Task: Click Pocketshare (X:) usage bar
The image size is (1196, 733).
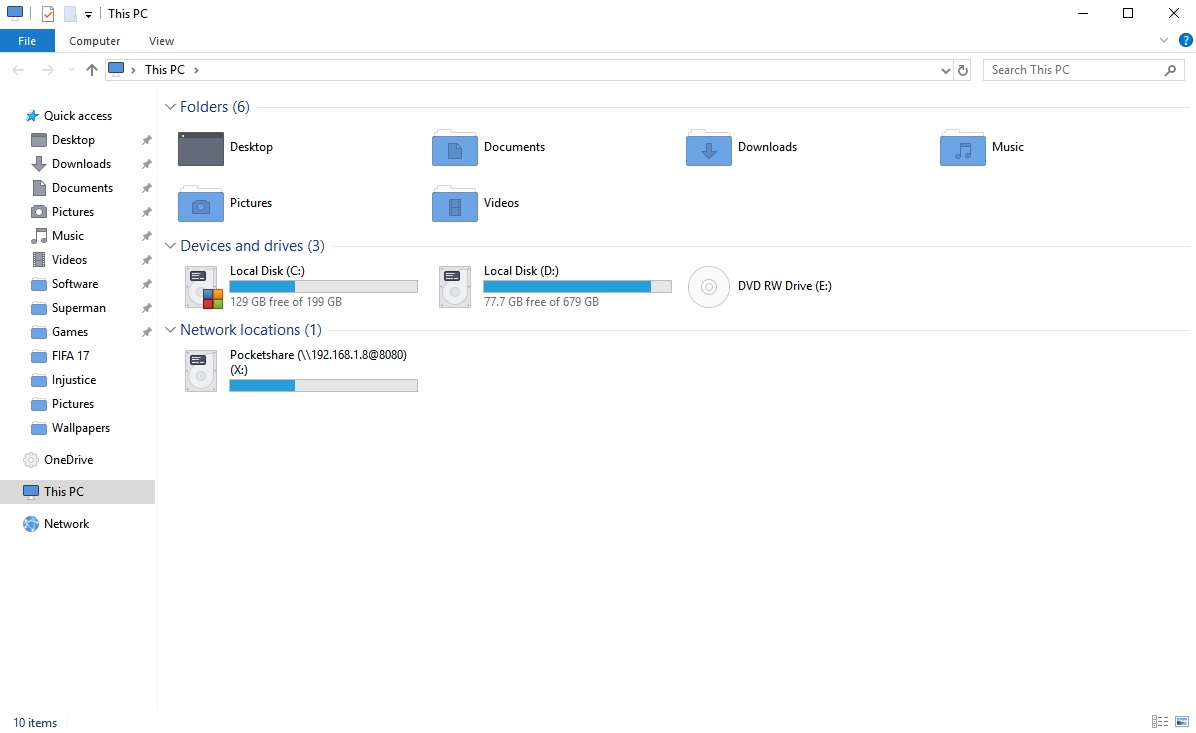Action: (323, 386)
